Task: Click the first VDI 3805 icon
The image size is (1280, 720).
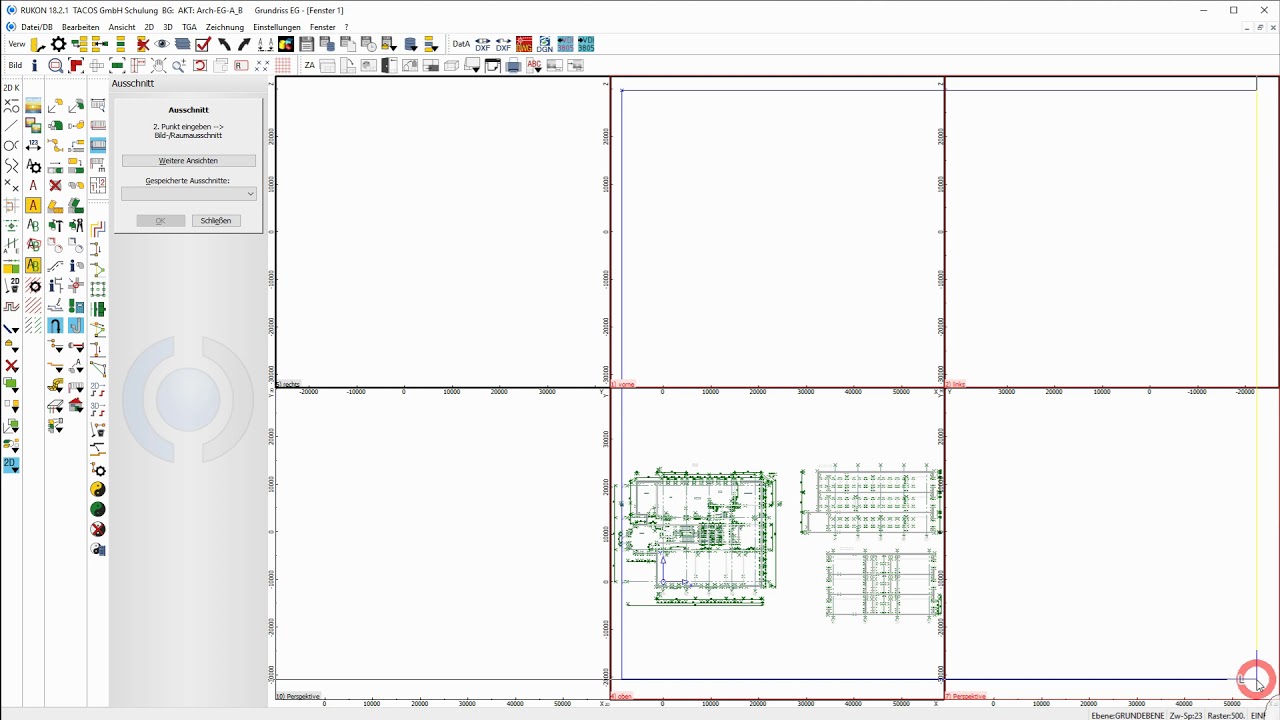Action: (565, 44)
